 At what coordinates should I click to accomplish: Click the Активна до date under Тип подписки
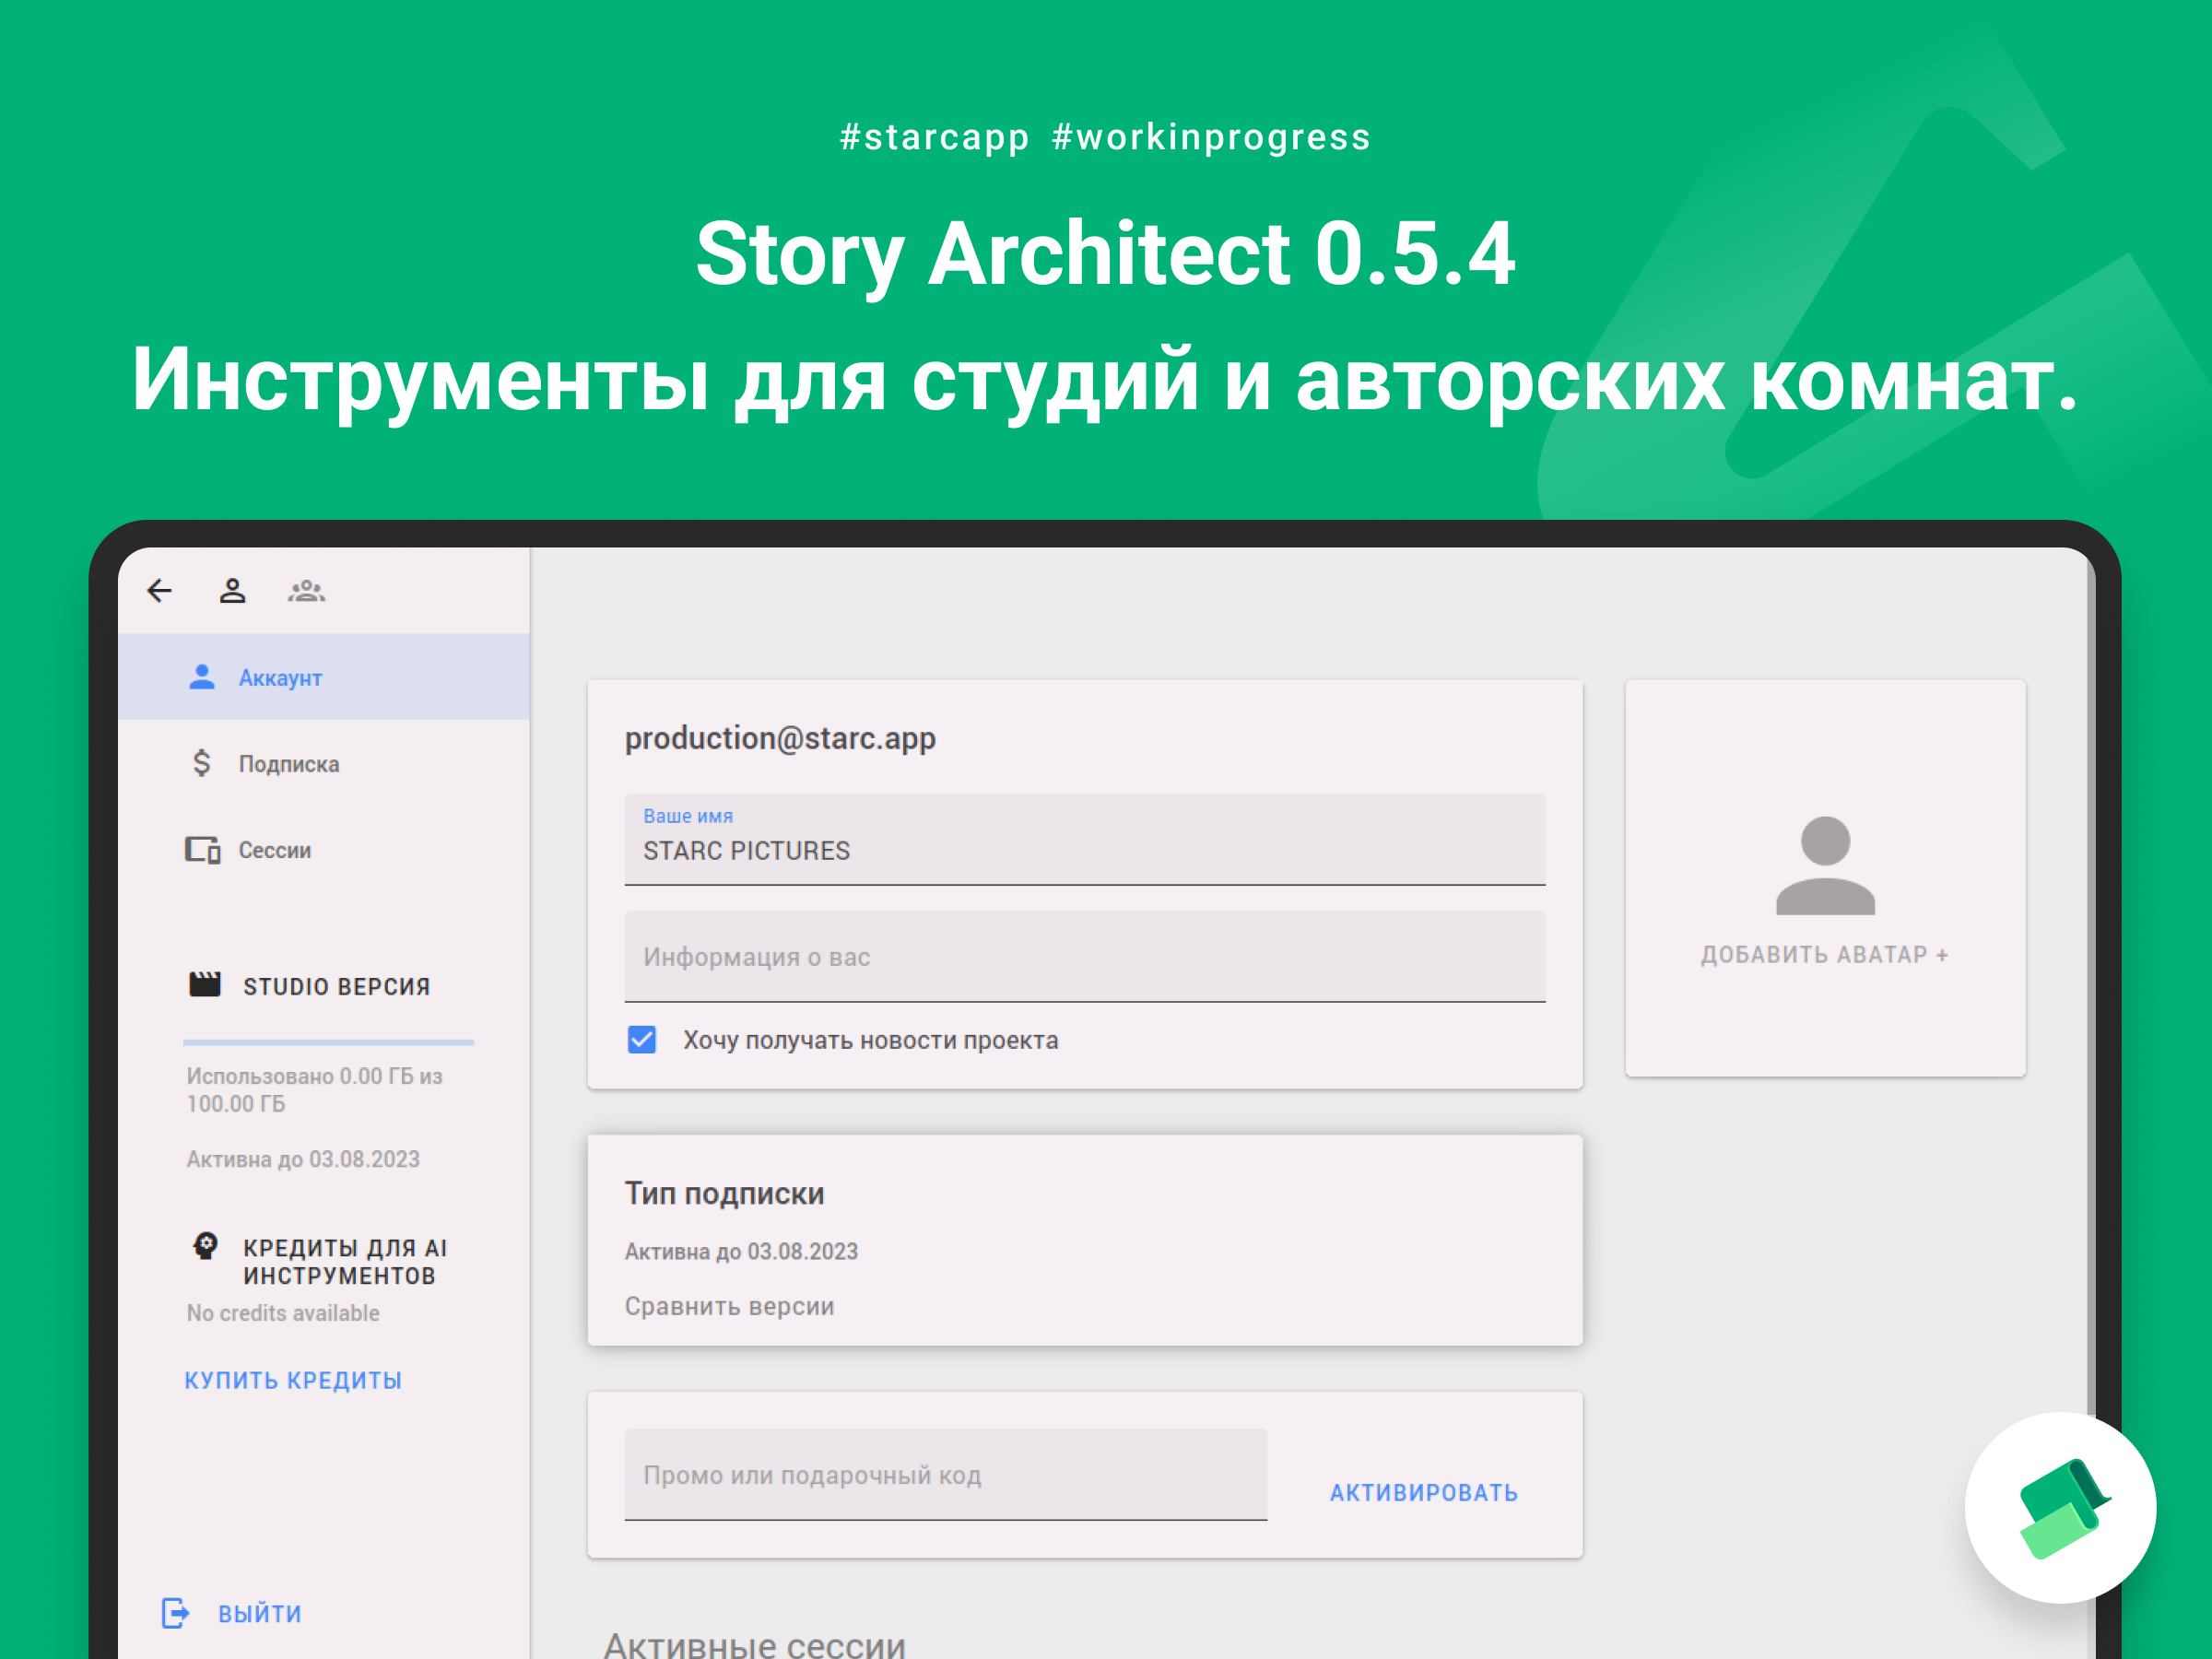(742, 1251)
